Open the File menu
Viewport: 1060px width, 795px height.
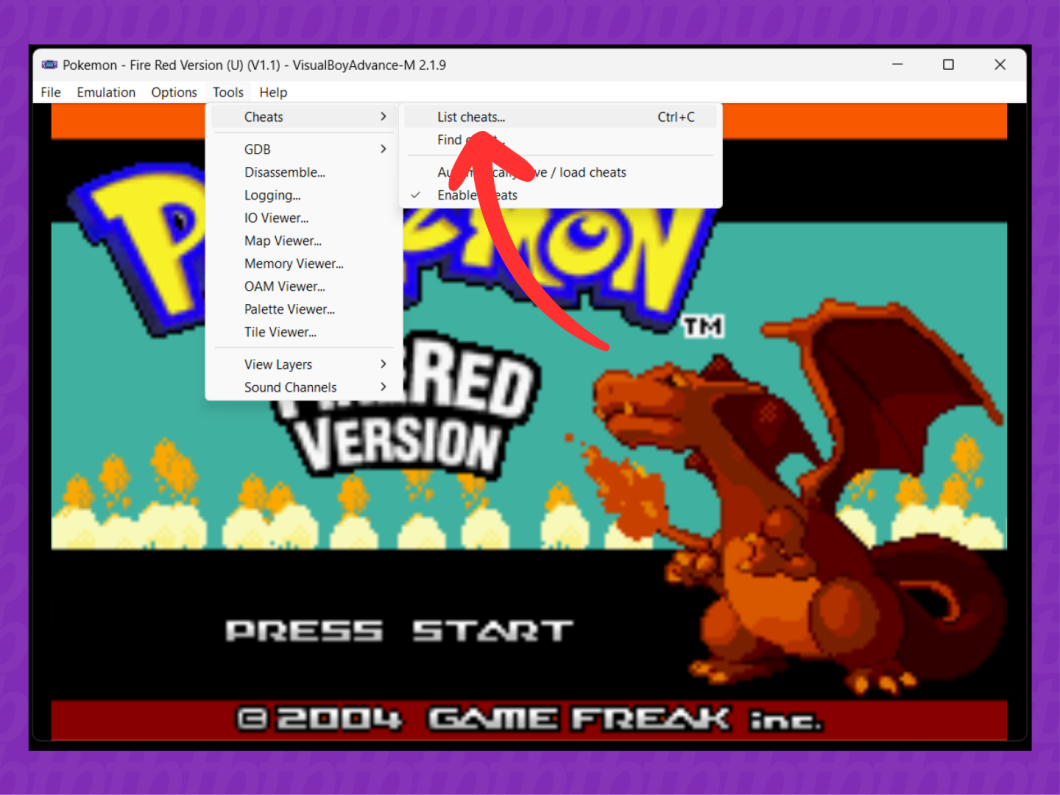(x=51, y=92)
